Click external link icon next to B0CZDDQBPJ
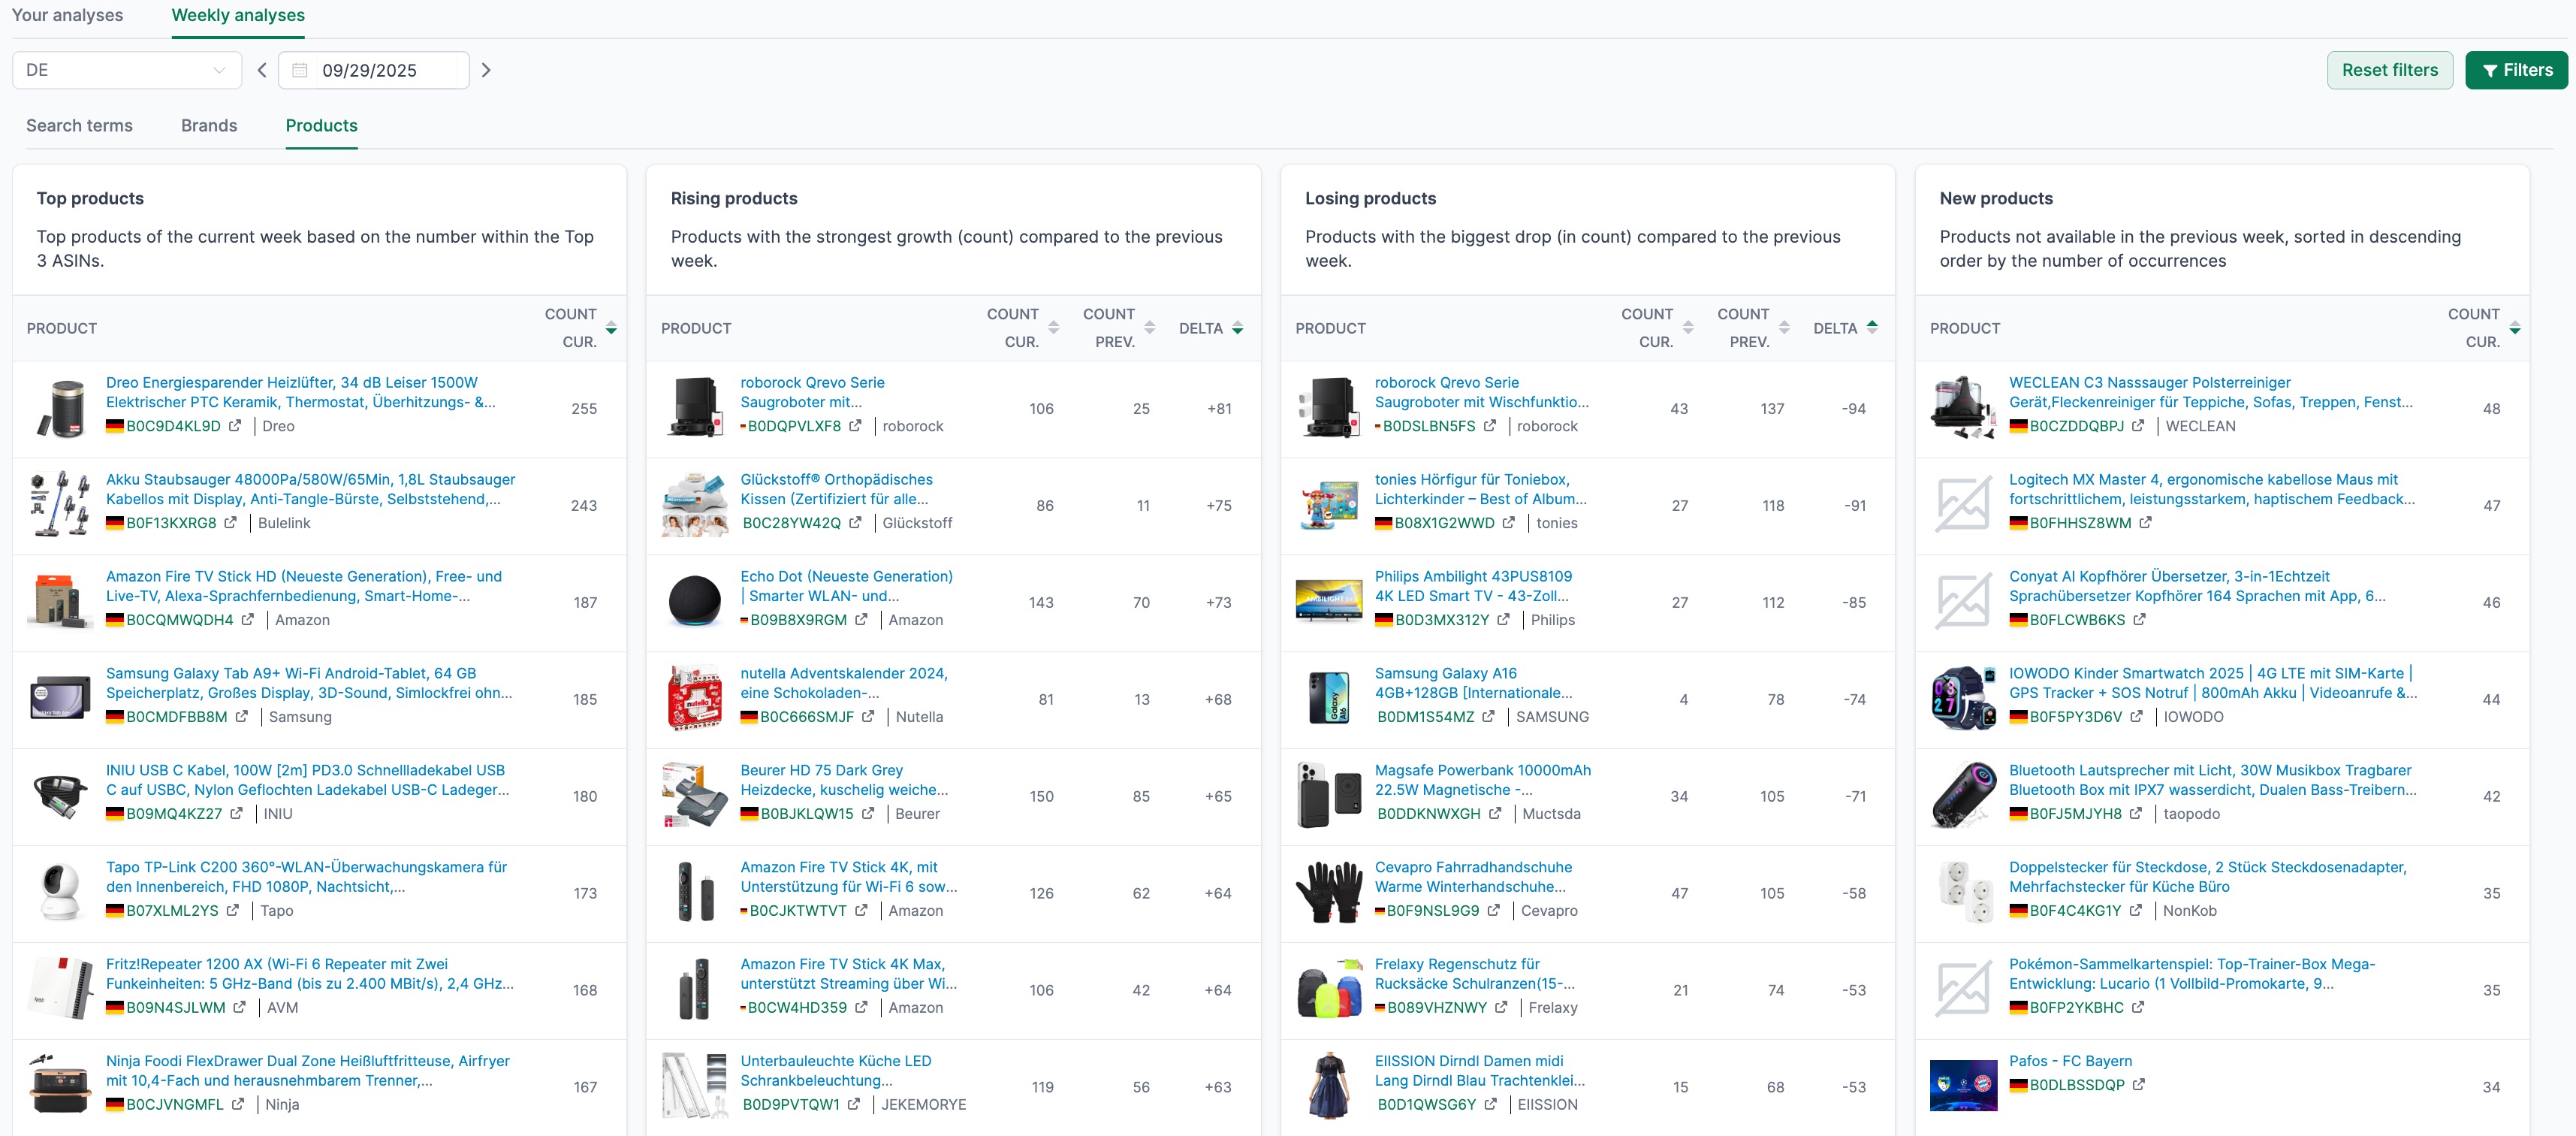 [x=2138, y=426]
